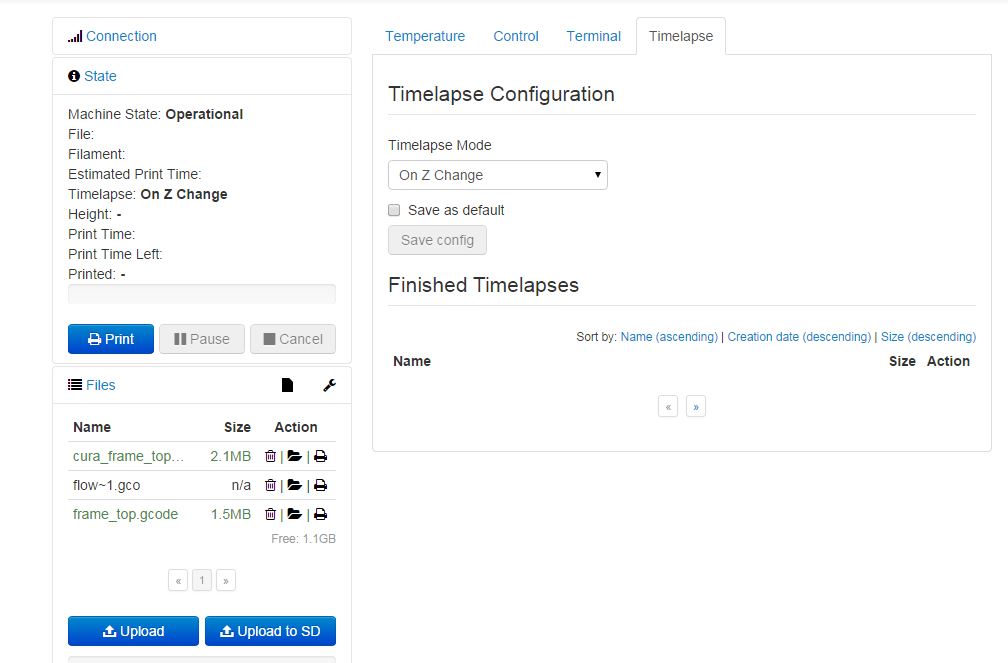Viewport: 1008px width, 663px height.
Task: Switch to the Temperature tab
Action: (425, 36)
